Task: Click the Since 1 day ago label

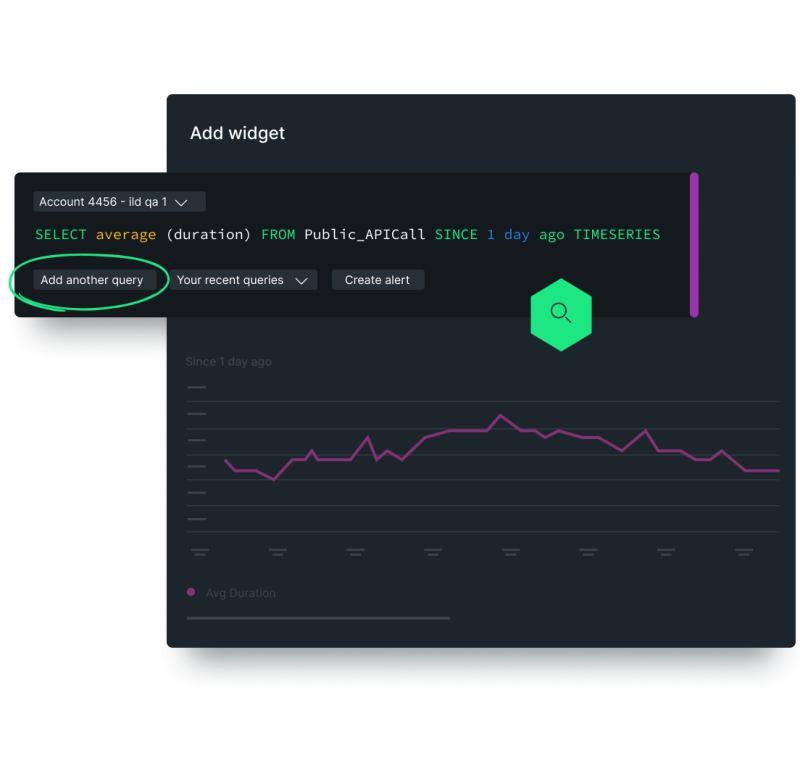Action: (228, 361)
